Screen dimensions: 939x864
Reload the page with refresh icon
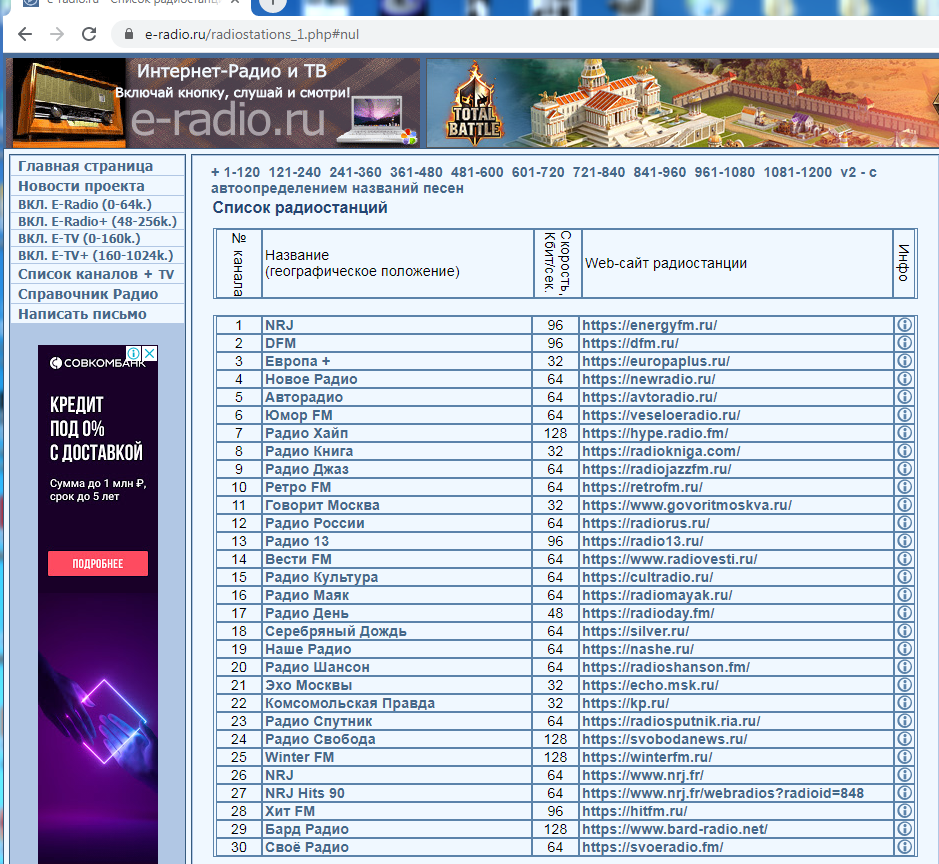tap(89, 34)
